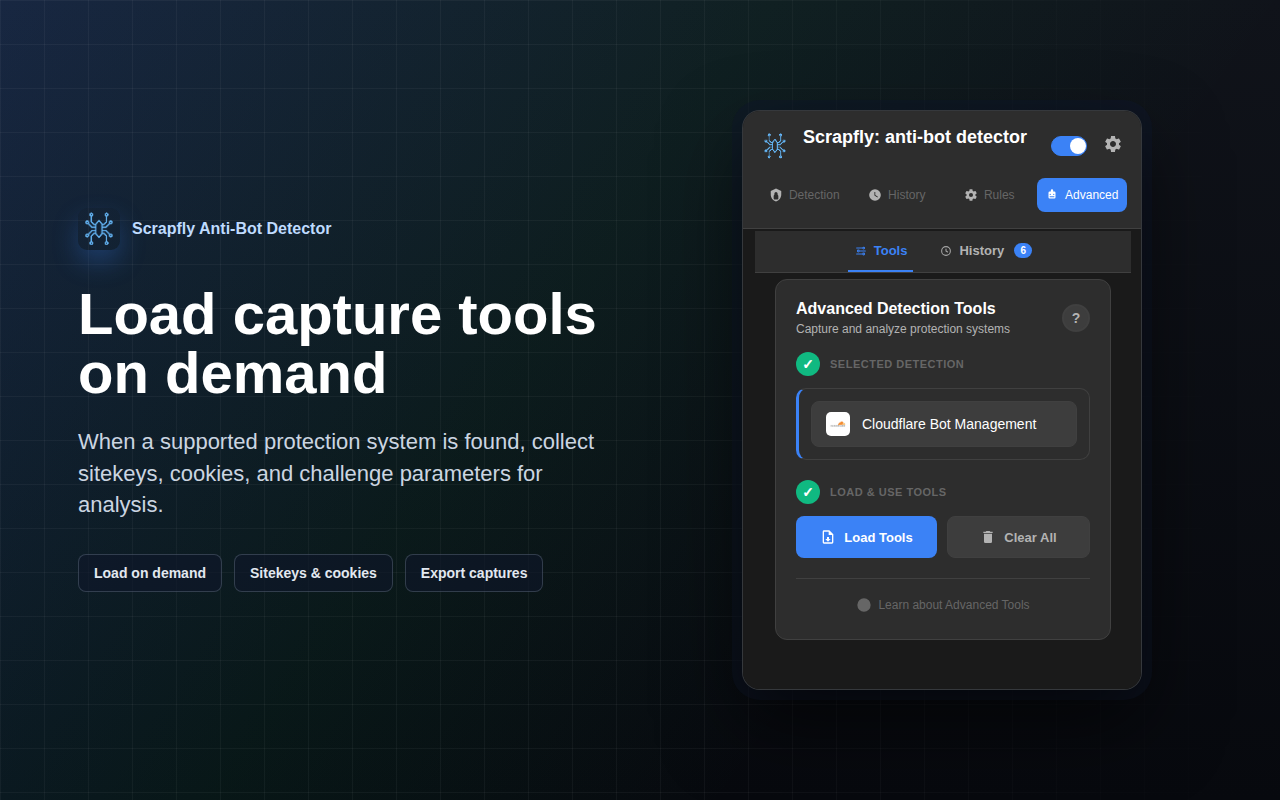Click the Scrapfly spider logo in popup header
Image resolution: width=1280 pixels, height=800 pixels.
tap(775, 145)
